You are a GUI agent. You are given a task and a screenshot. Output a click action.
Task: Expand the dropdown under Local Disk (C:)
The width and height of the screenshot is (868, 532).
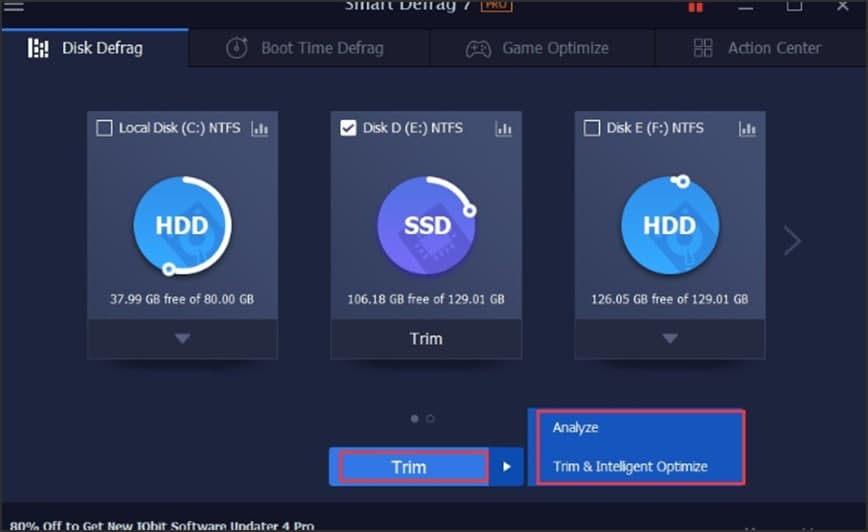point(182,338)
